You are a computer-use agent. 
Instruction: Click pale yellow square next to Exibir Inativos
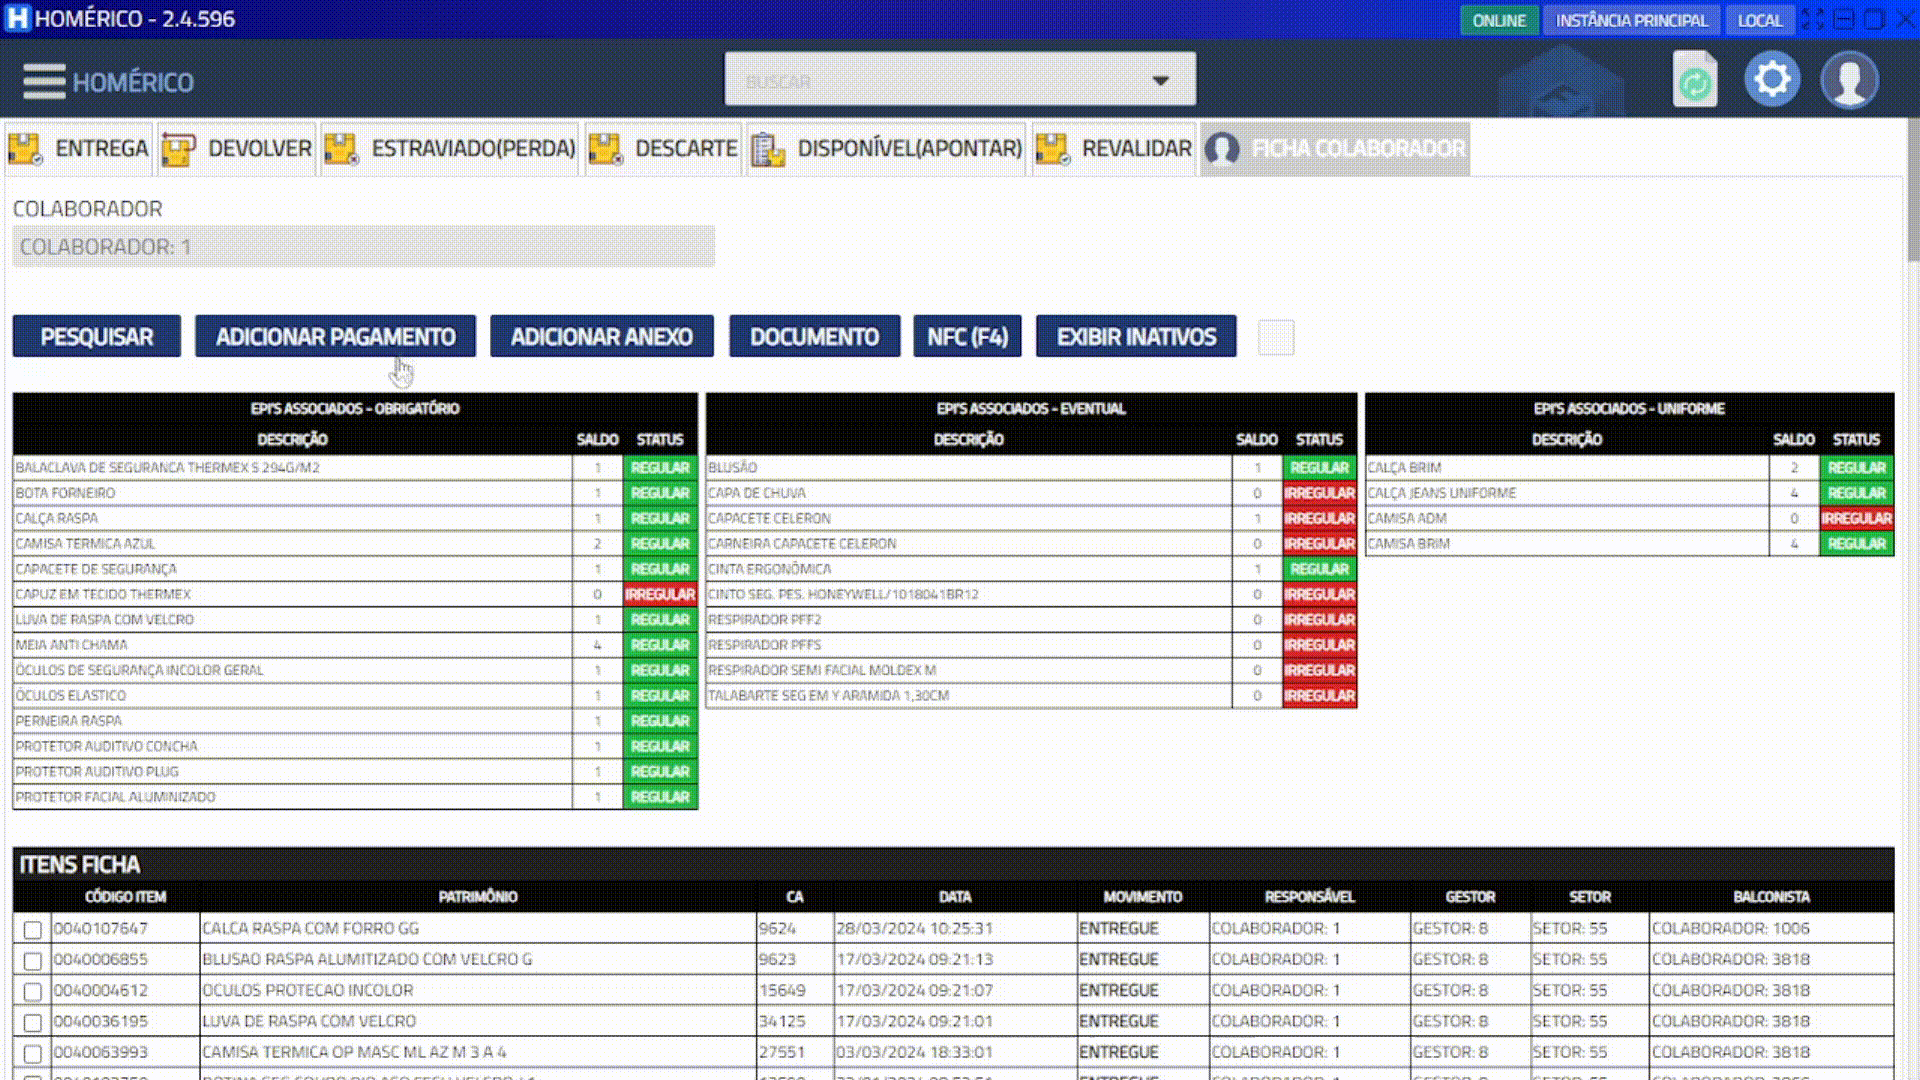(x=1275, y=337)
